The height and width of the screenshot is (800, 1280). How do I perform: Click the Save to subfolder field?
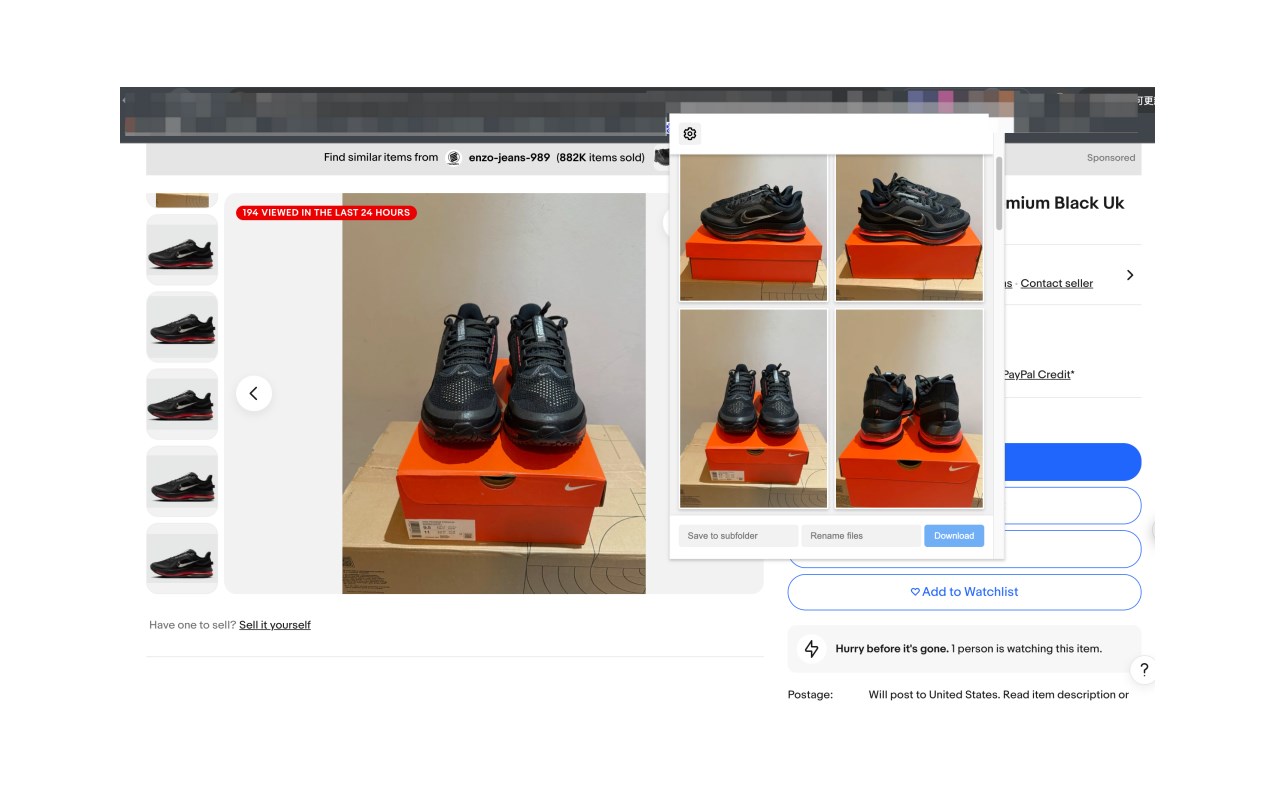click(738, 536)
